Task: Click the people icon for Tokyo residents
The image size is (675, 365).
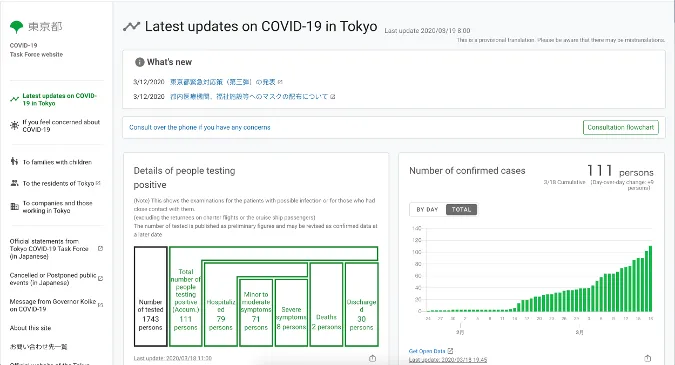Action: click(x=14, y=183)
